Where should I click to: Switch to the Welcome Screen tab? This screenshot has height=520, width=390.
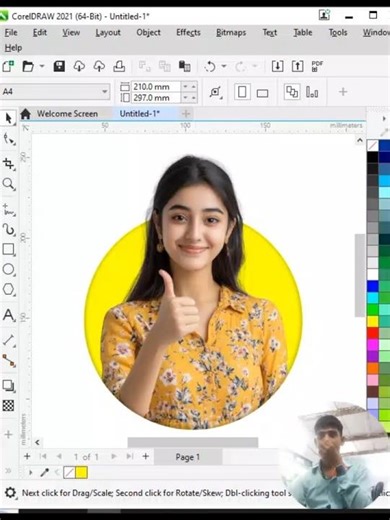(67, 114)
